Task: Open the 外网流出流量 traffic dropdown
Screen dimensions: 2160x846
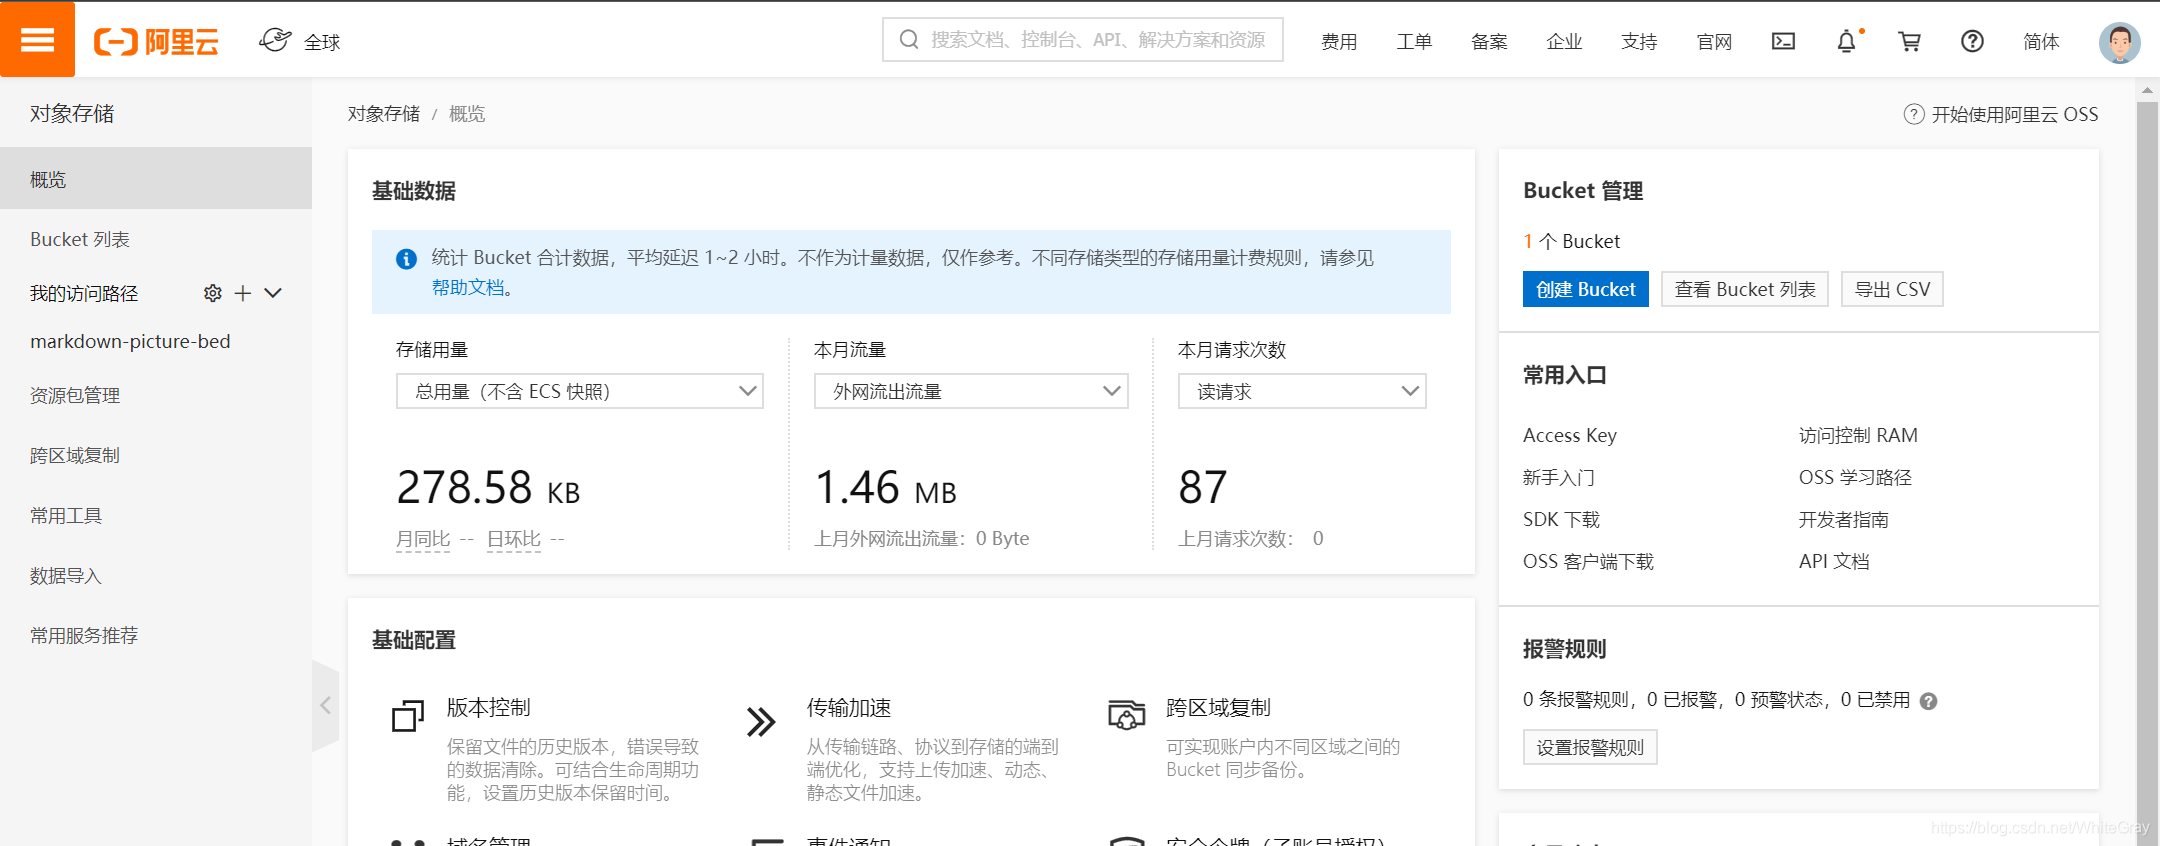Action: (x=971, y=391)
